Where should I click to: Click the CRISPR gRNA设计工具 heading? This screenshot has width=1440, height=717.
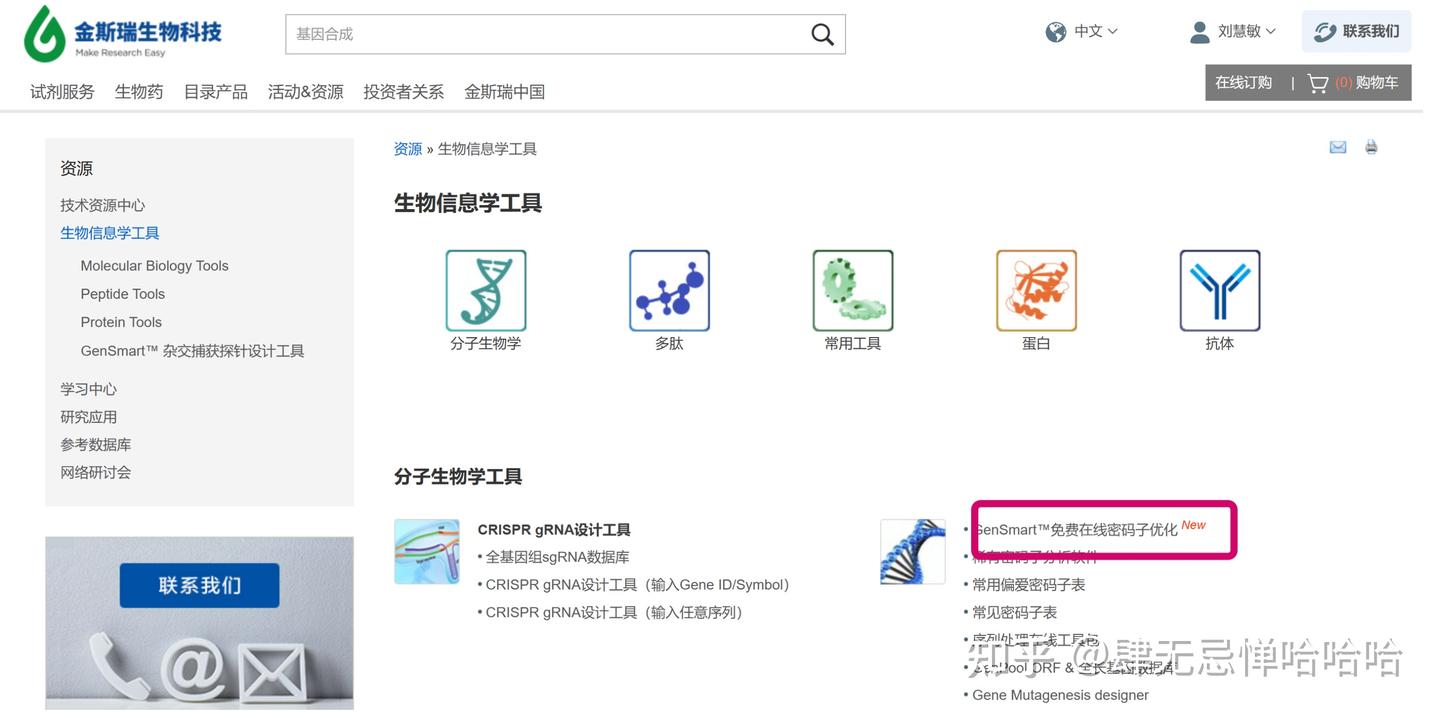point(554,530)
